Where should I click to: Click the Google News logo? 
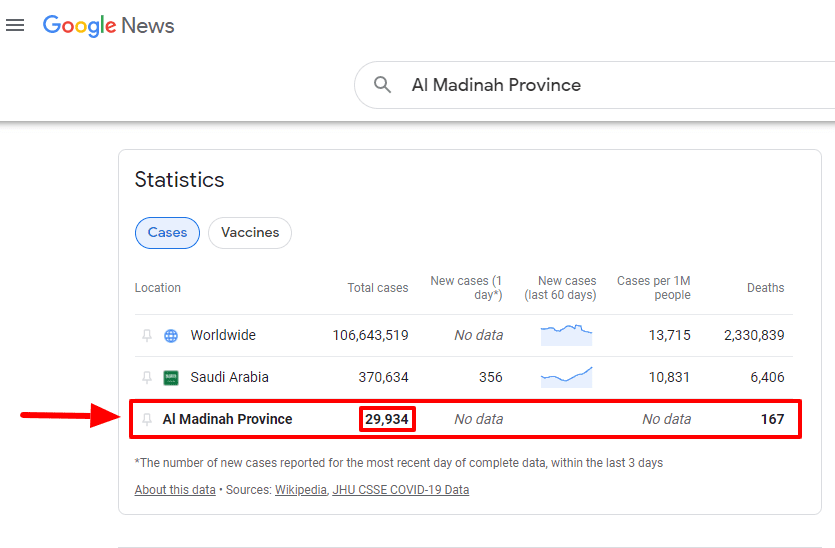109,26
